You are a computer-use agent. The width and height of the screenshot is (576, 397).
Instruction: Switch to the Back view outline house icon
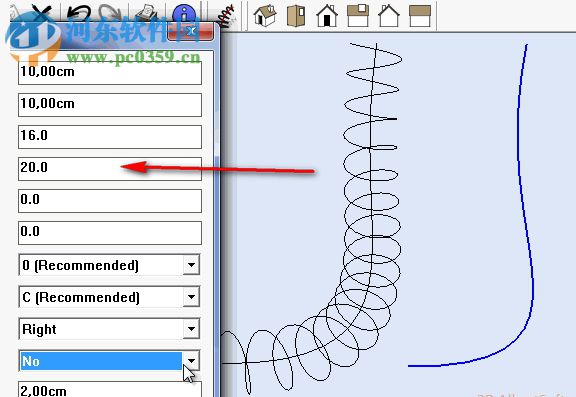pyautogui.click(x=389, y=15)
